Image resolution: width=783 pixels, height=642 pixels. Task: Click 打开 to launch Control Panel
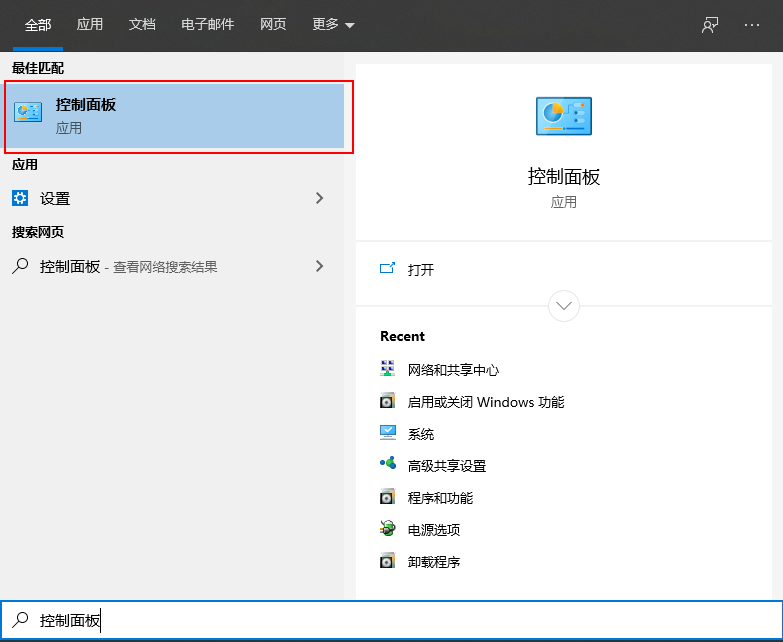(x=421, y=269)
